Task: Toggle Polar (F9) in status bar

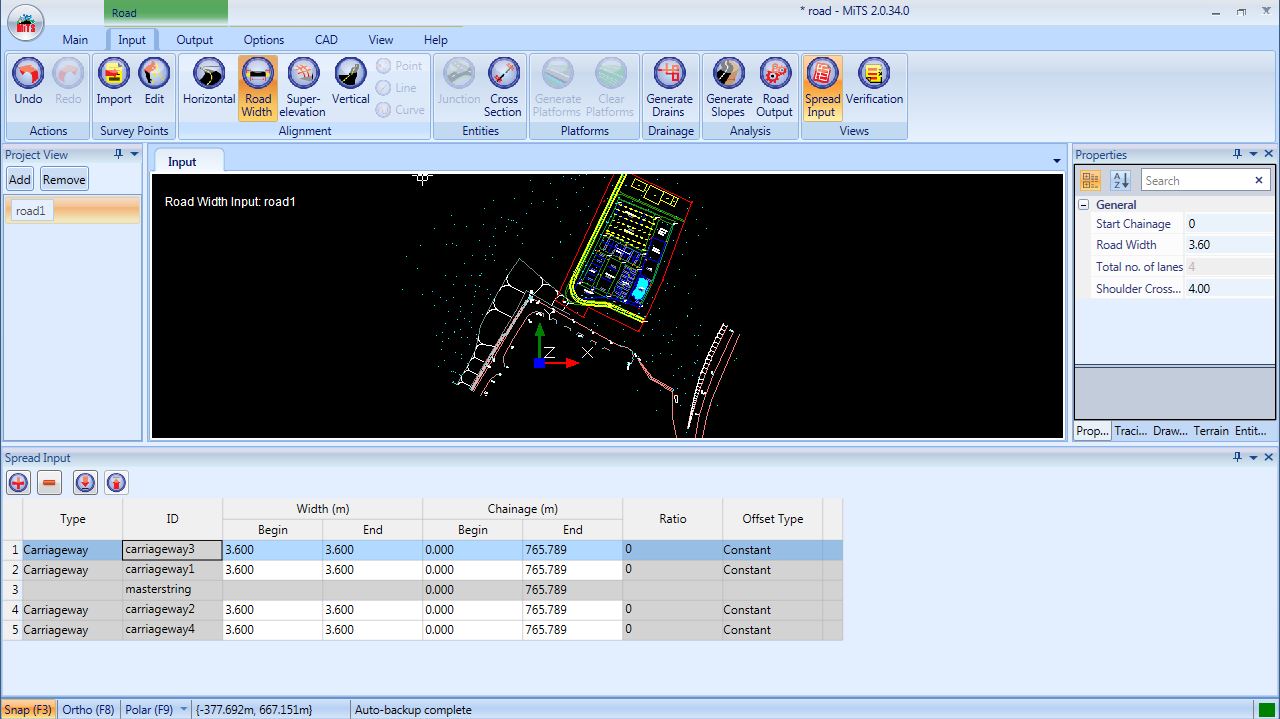Action: [149, 710]
